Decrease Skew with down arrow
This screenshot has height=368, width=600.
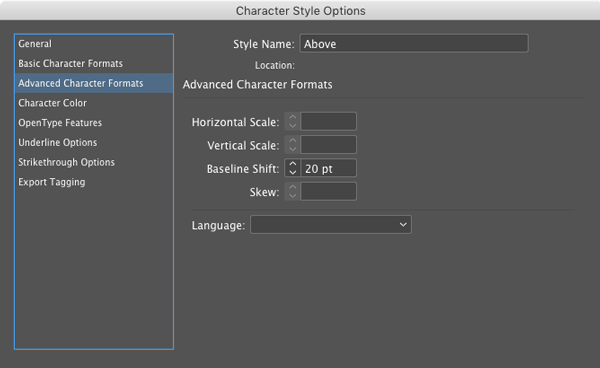pyautogui.click(x=293, y=196)
